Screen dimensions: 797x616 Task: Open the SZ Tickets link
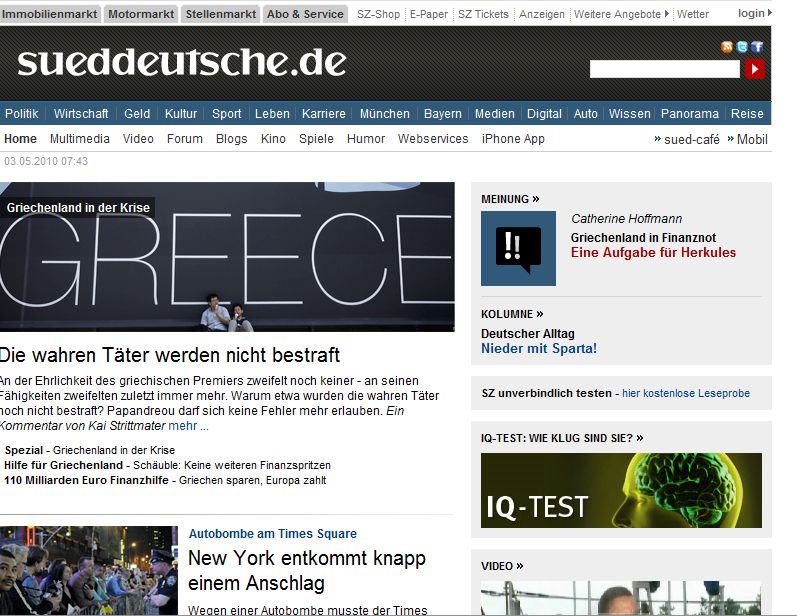[483, 14]
